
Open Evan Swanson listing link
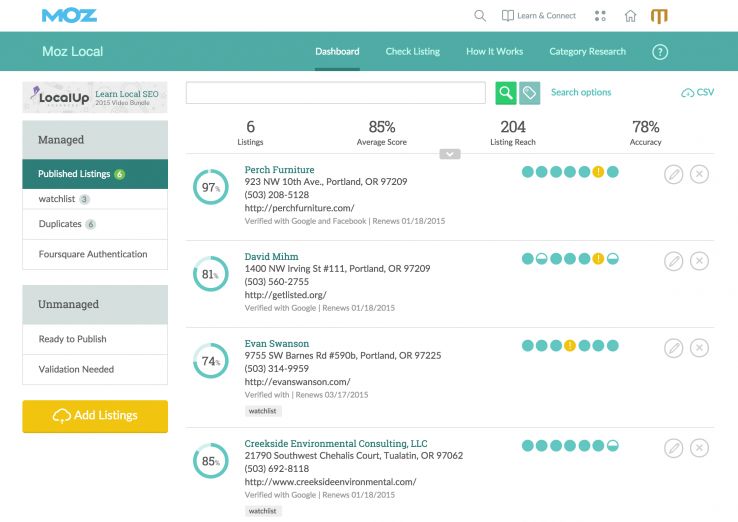[x=277, y=344]
